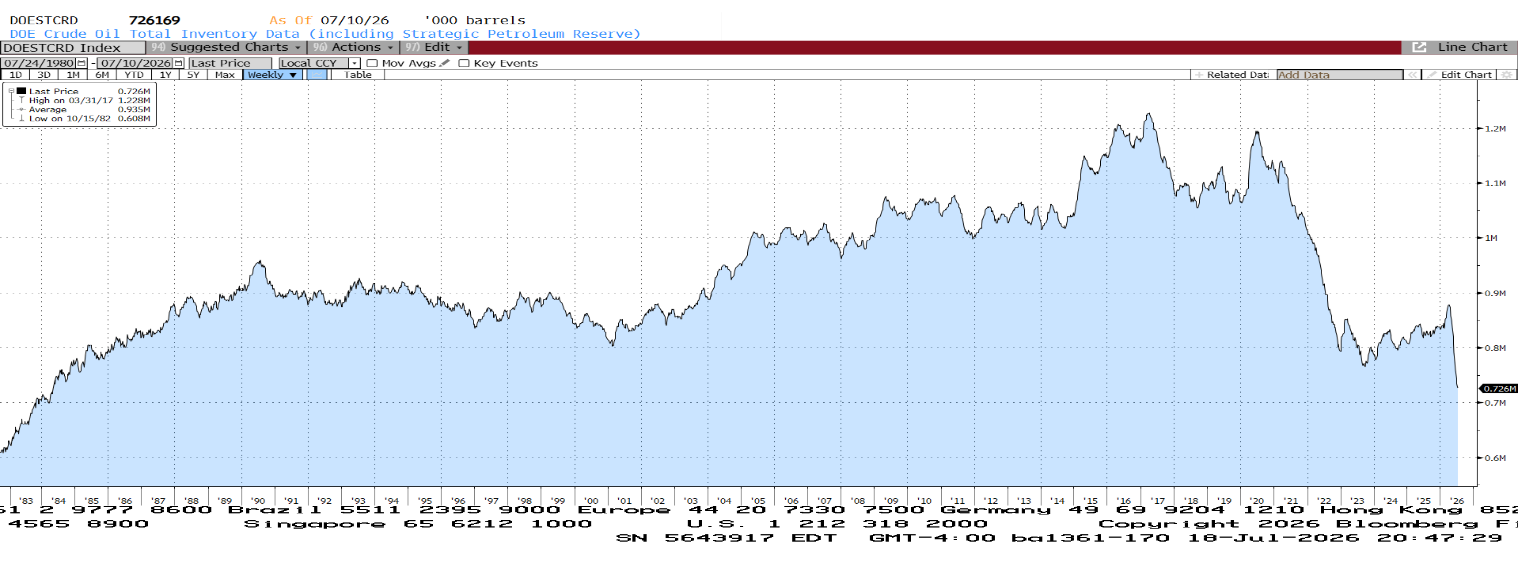Click the chart settings gear icon
The image size is (1518, 567).
pos(1507,75)
